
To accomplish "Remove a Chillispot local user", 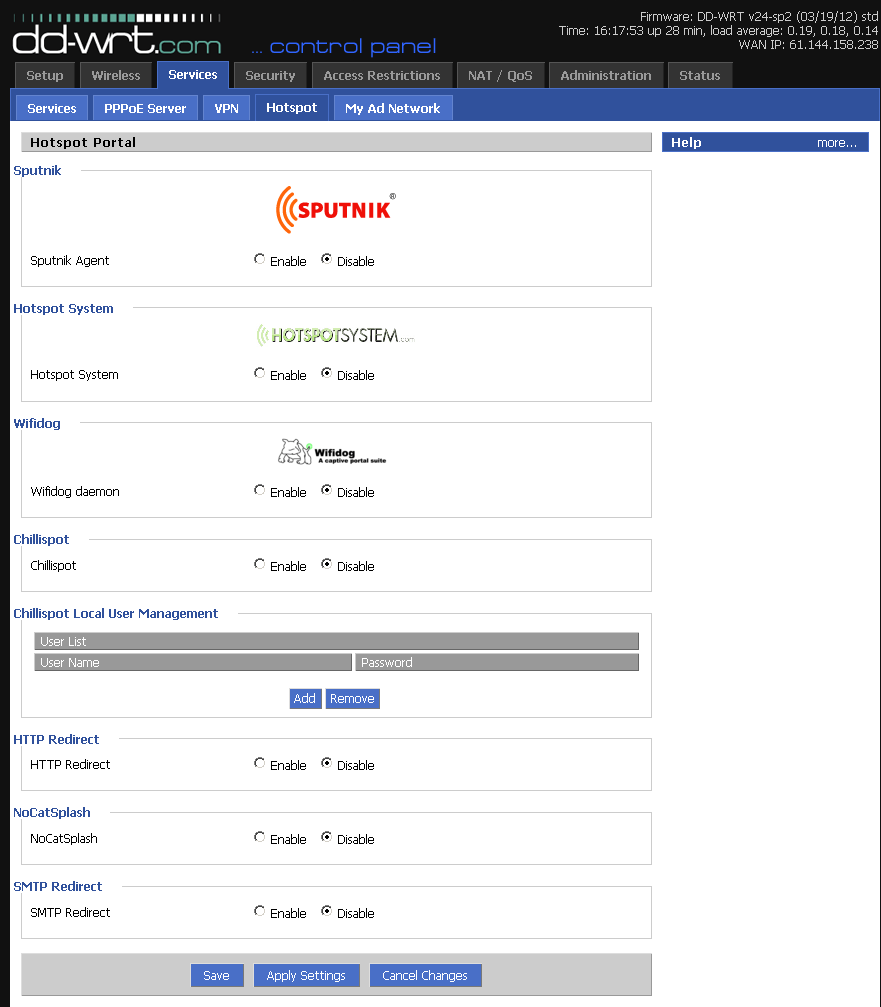I will pos(353,699).
